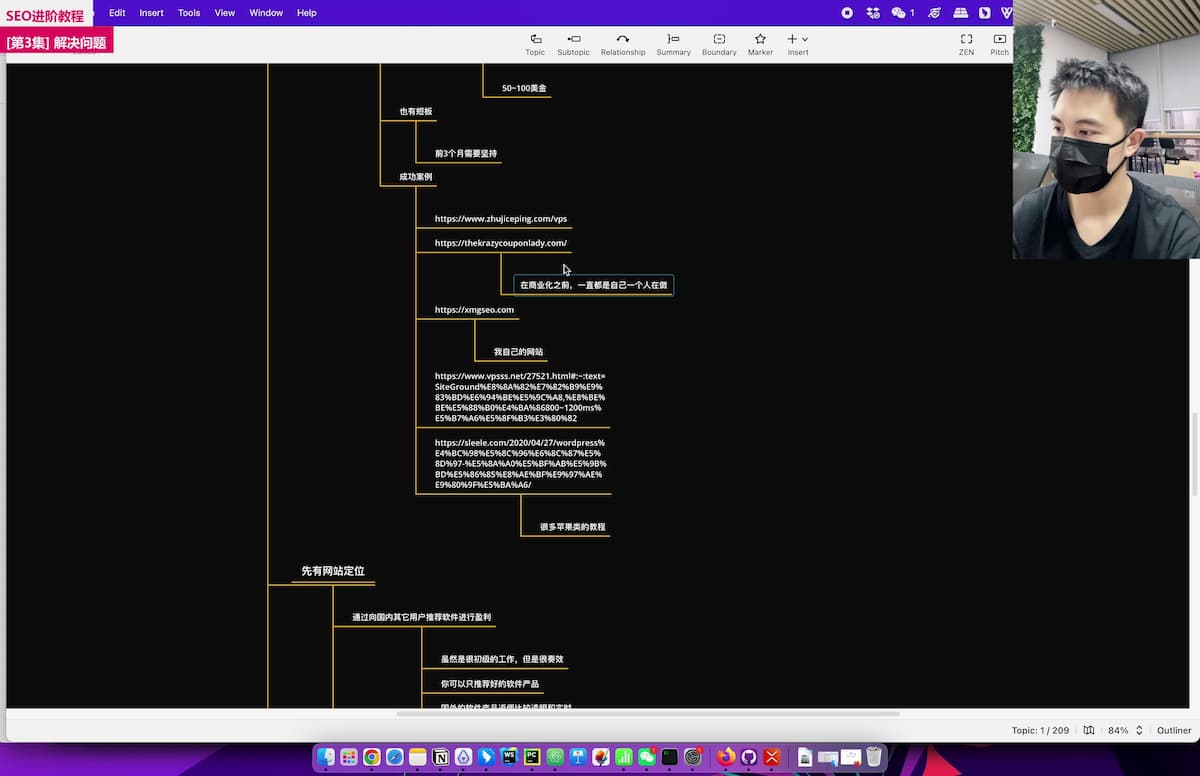The width and height of the screenshot is (1200, 776).
Task: Select the thekrazycouponlady.com topic link
Action: [500, 243]
